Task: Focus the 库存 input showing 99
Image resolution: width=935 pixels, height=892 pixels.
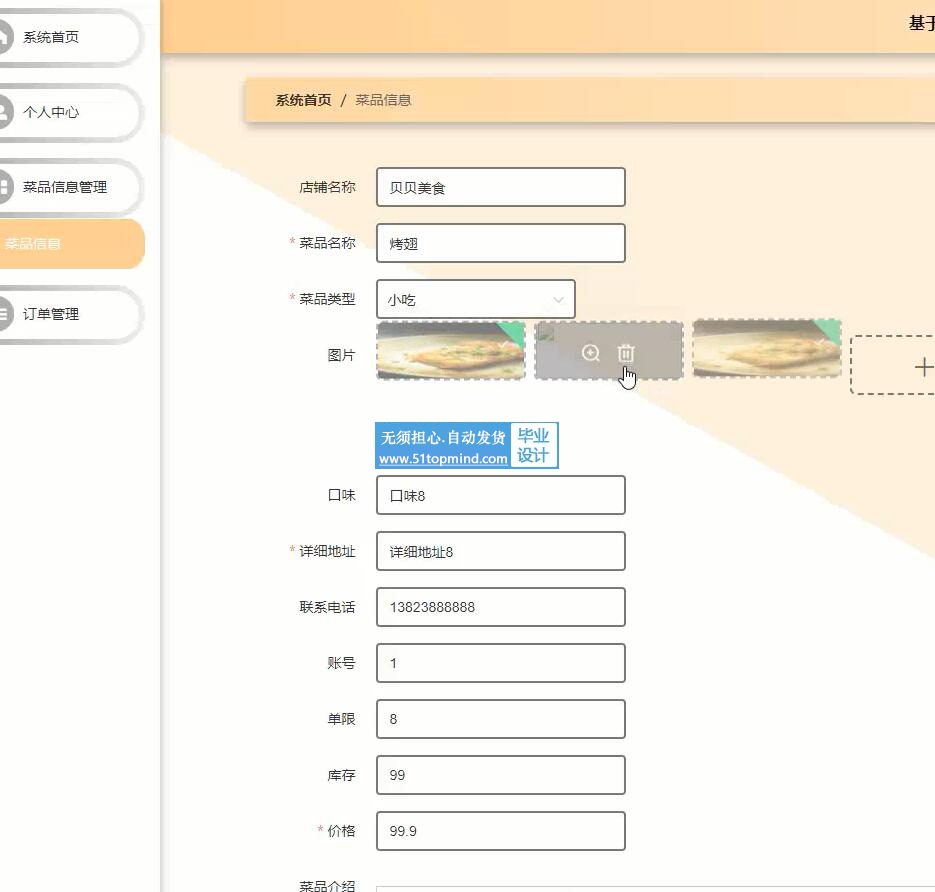Action: pos(501,775)
